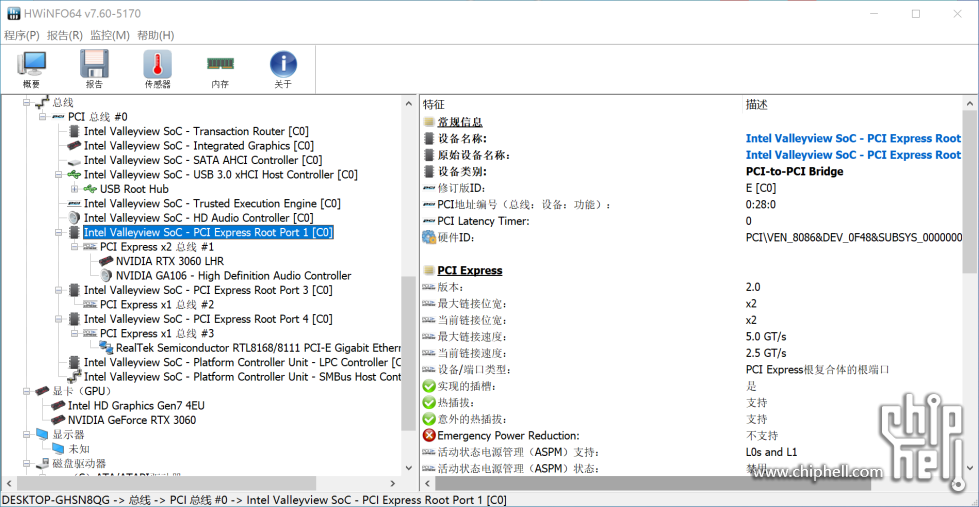Maximize the HWiNFO64 window

[x=916, y=14]
